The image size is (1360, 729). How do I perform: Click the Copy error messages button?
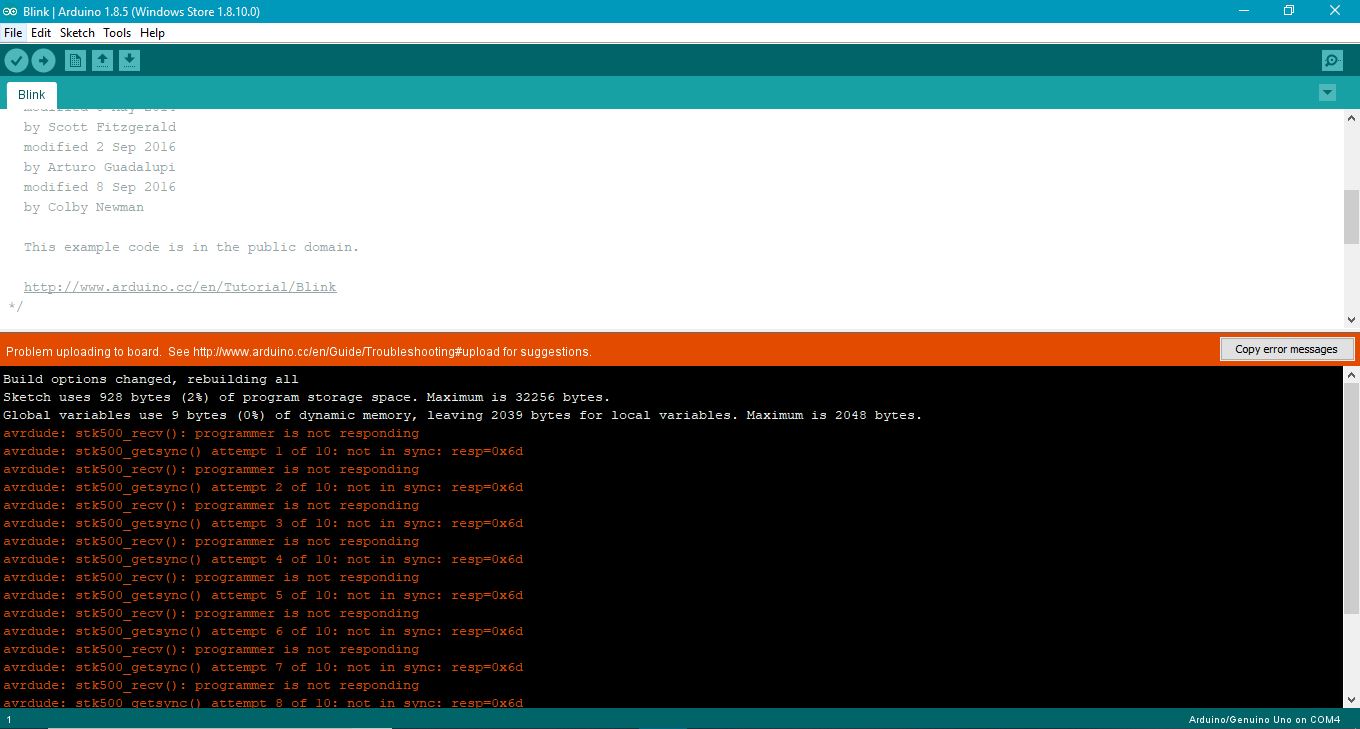click(1287, 348)
